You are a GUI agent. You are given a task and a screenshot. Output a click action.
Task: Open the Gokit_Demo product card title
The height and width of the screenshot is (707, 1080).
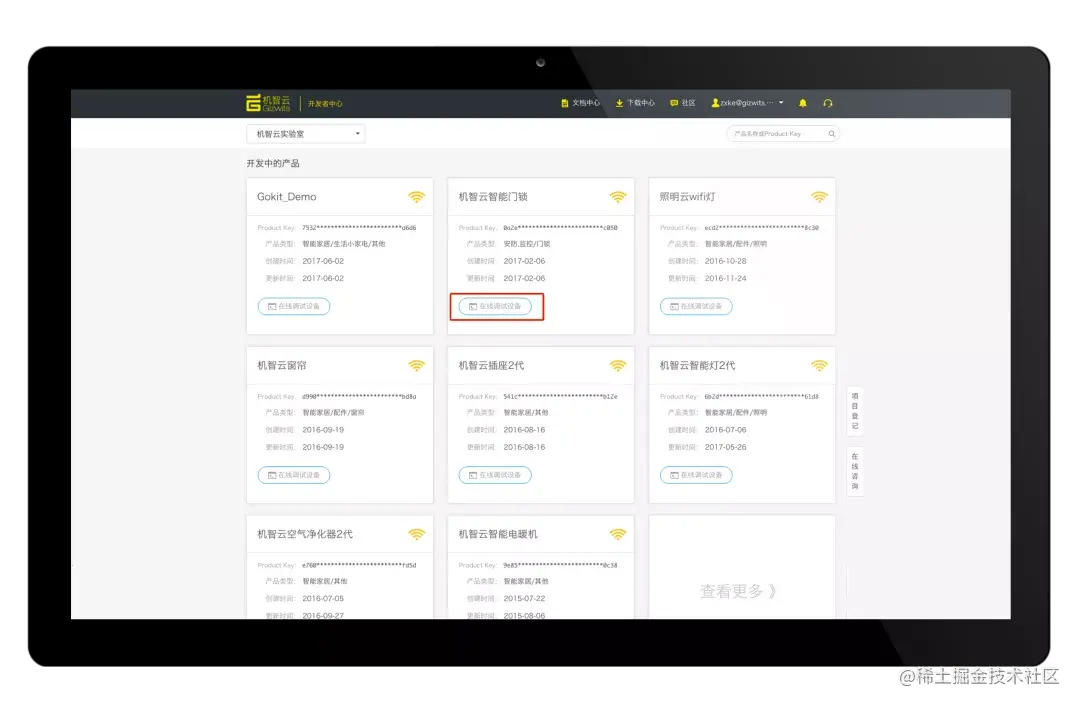coord(287,196)
